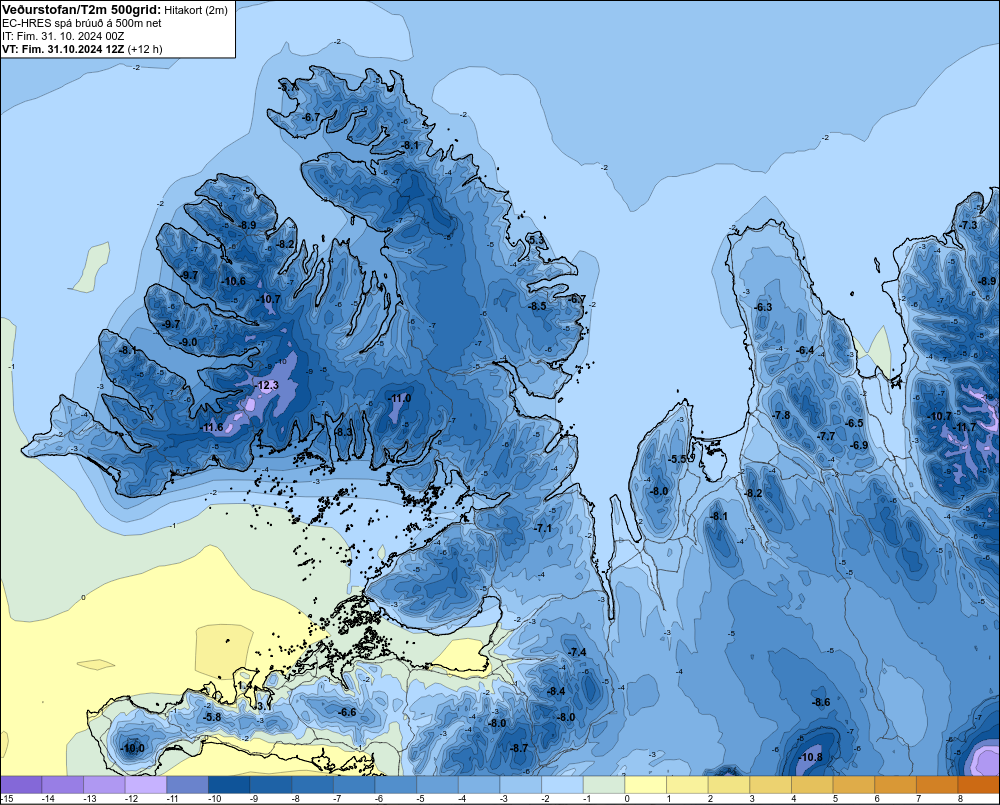Click the legend swatch between 3 and 4

pos(770,784)
